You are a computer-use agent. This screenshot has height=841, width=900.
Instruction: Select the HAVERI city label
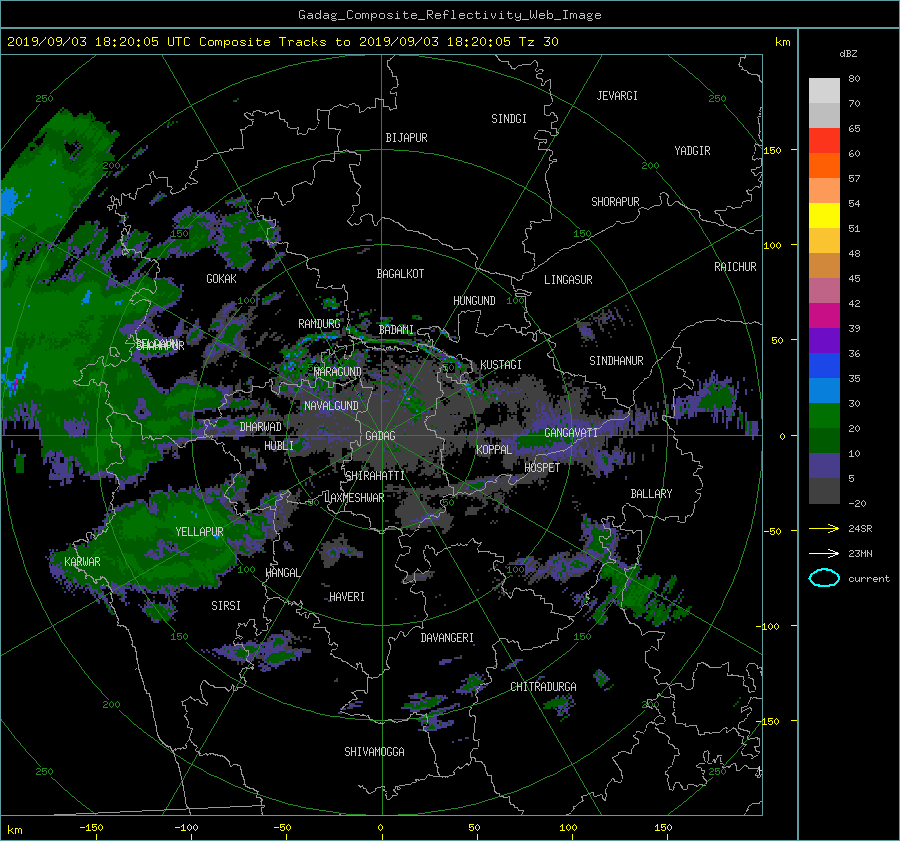tap(347, 597)
